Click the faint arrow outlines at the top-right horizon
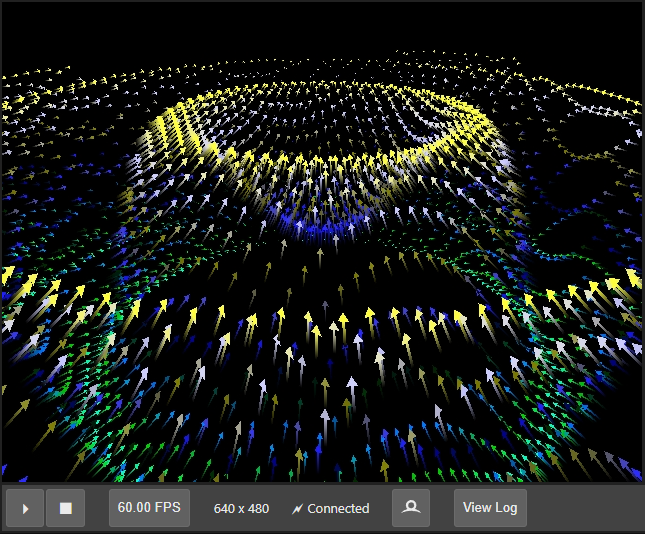The height and width of the screenshot is (534, 645). click(600, 100)
